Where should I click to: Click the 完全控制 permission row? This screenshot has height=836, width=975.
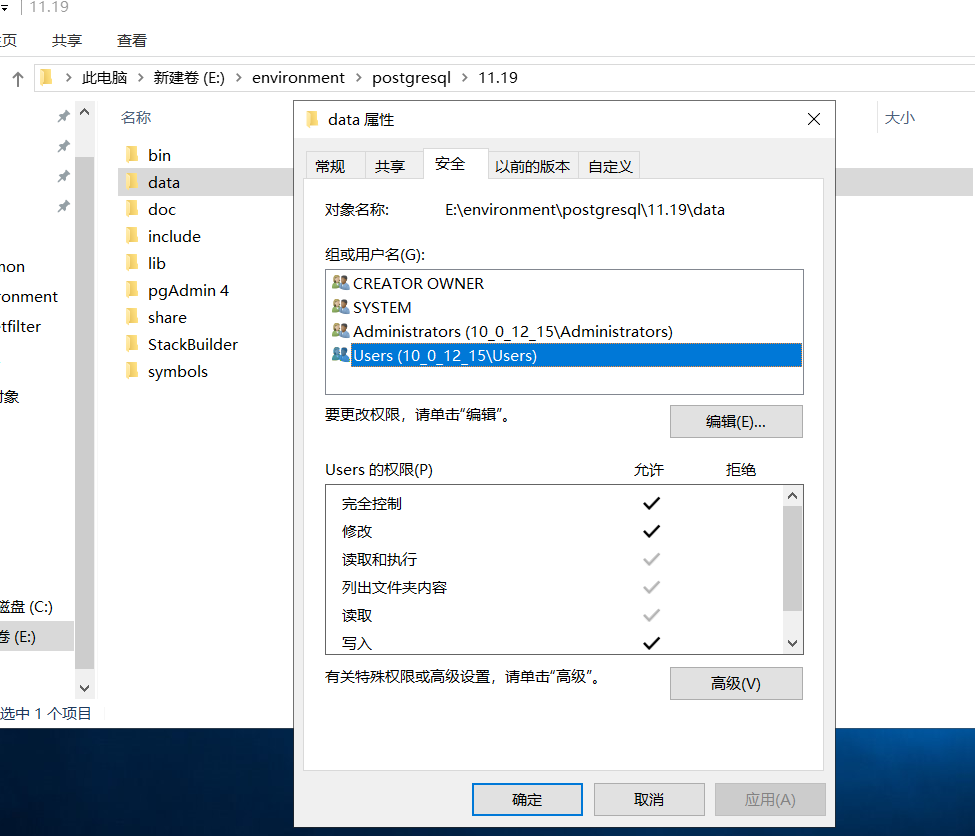pos(553,503)
